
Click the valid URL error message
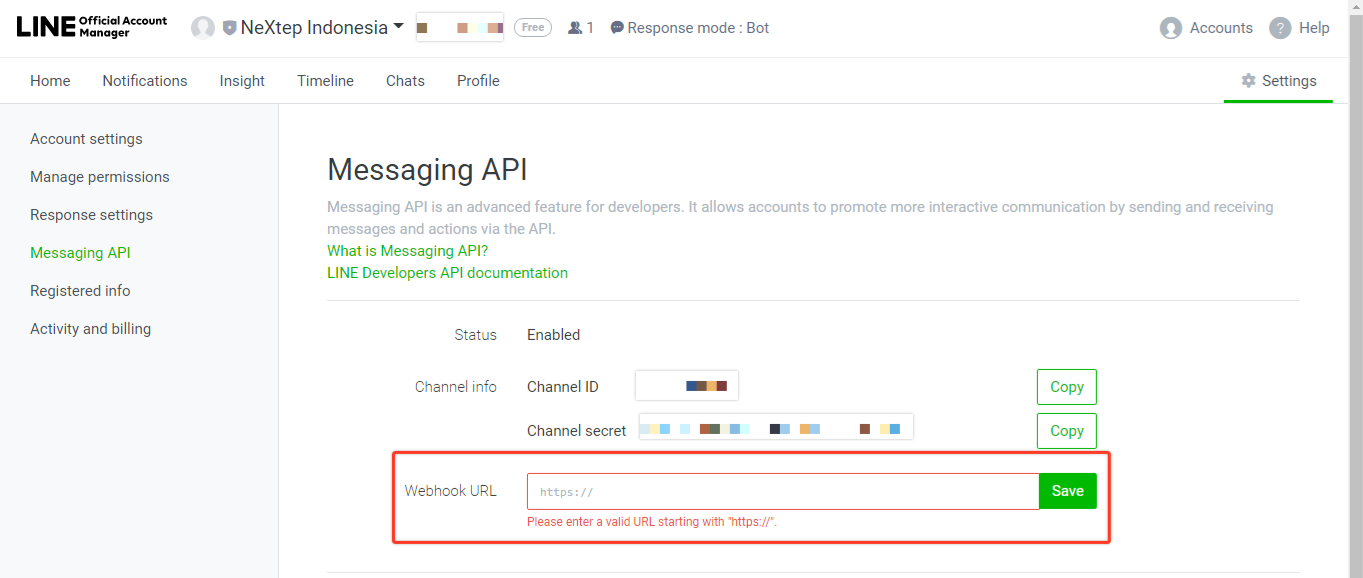click(652, 522)
